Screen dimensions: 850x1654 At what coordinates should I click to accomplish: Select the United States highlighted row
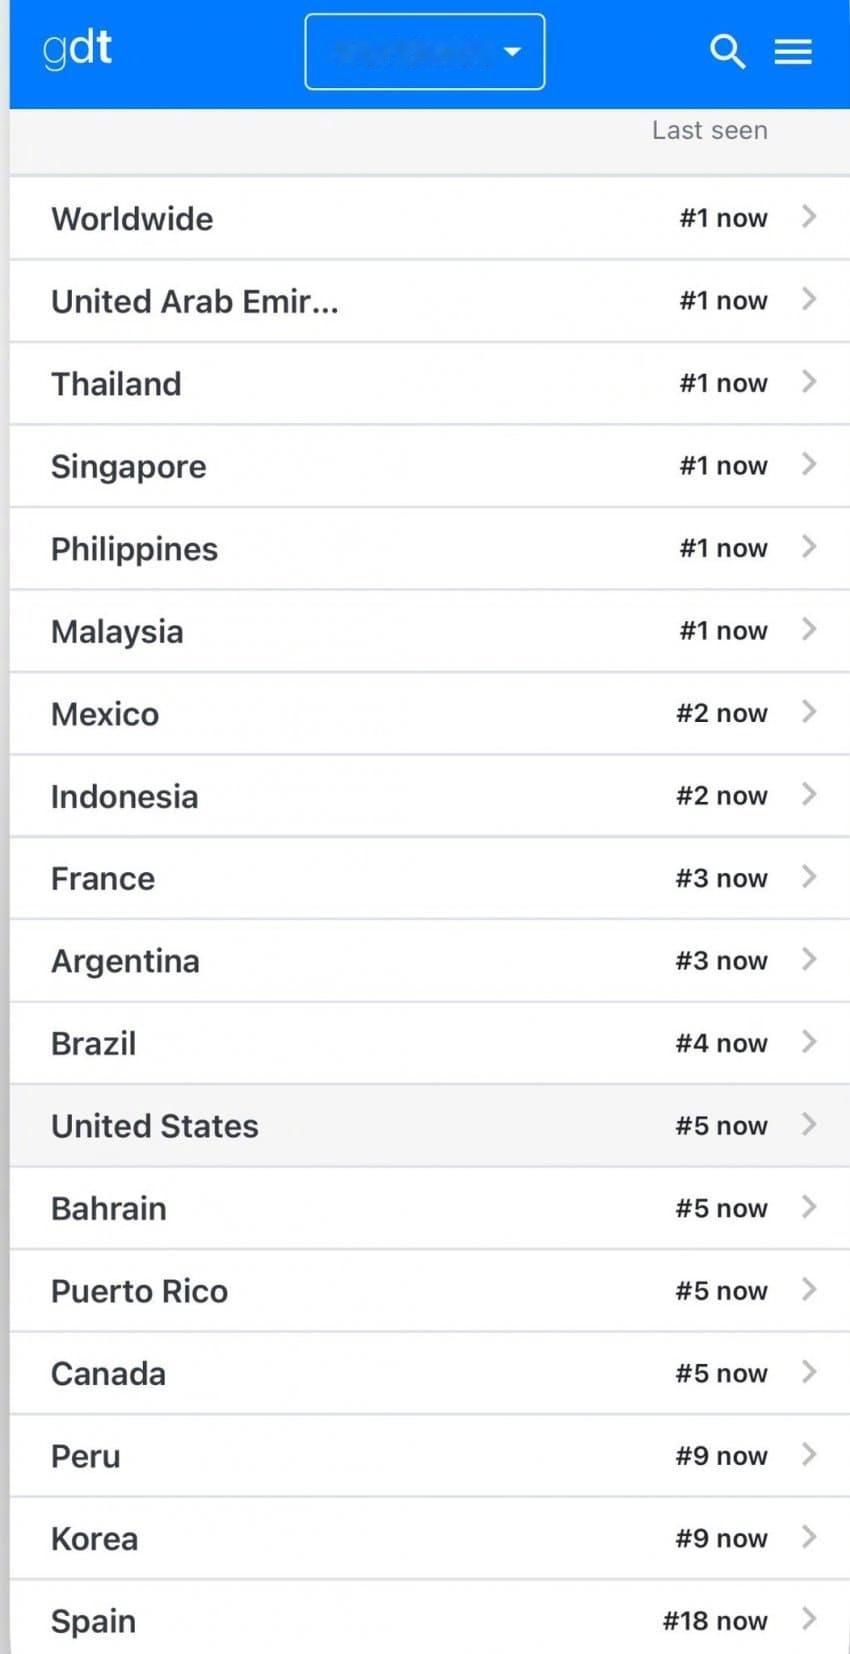[x=430, y=1125]
